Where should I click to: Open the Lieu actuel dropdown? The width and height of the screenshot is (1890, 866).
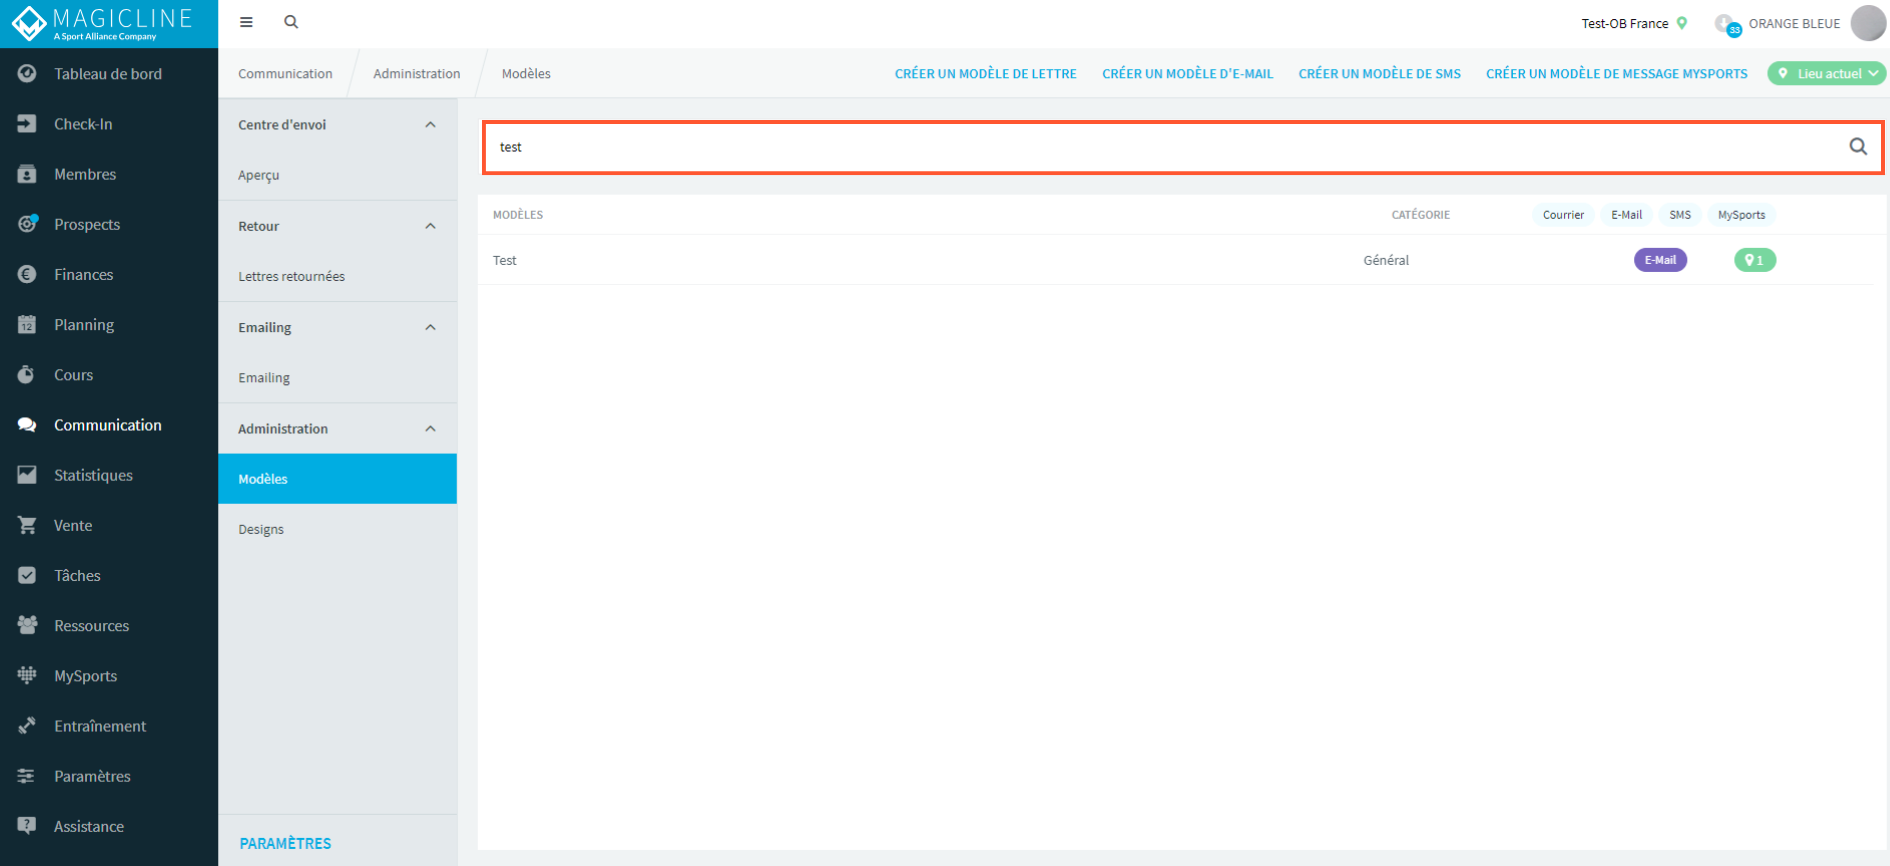click(1827, 73)
